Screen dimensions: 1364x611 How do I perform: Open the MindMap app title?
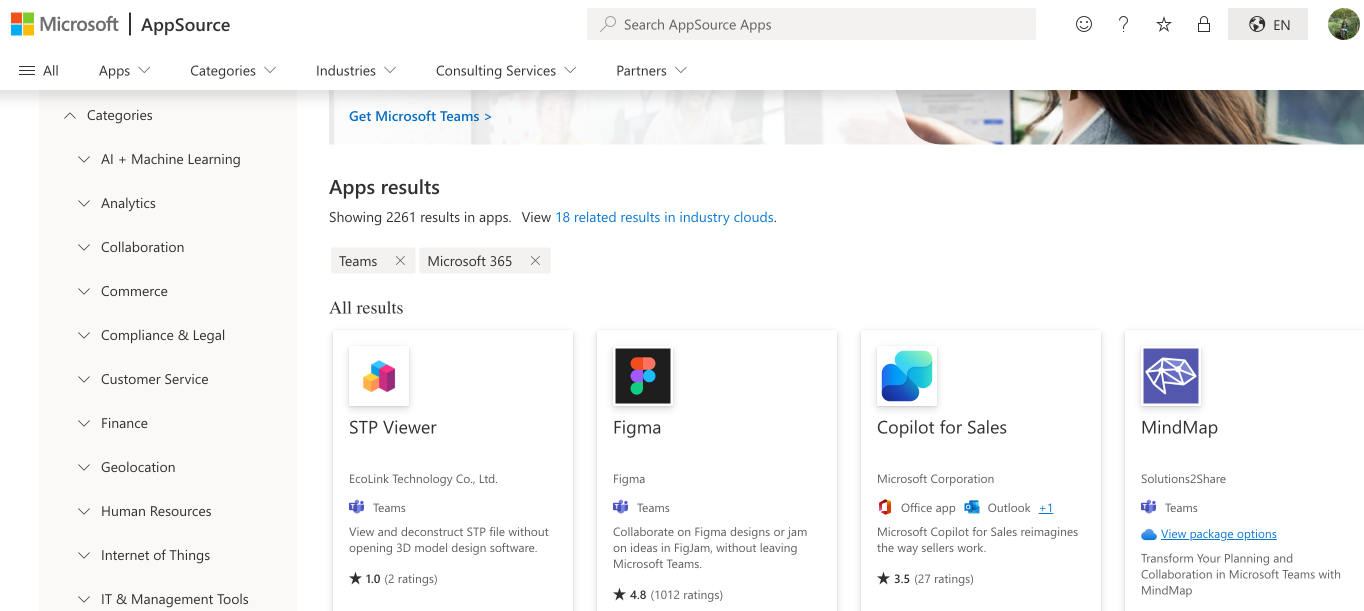[x=1180, y=428]
